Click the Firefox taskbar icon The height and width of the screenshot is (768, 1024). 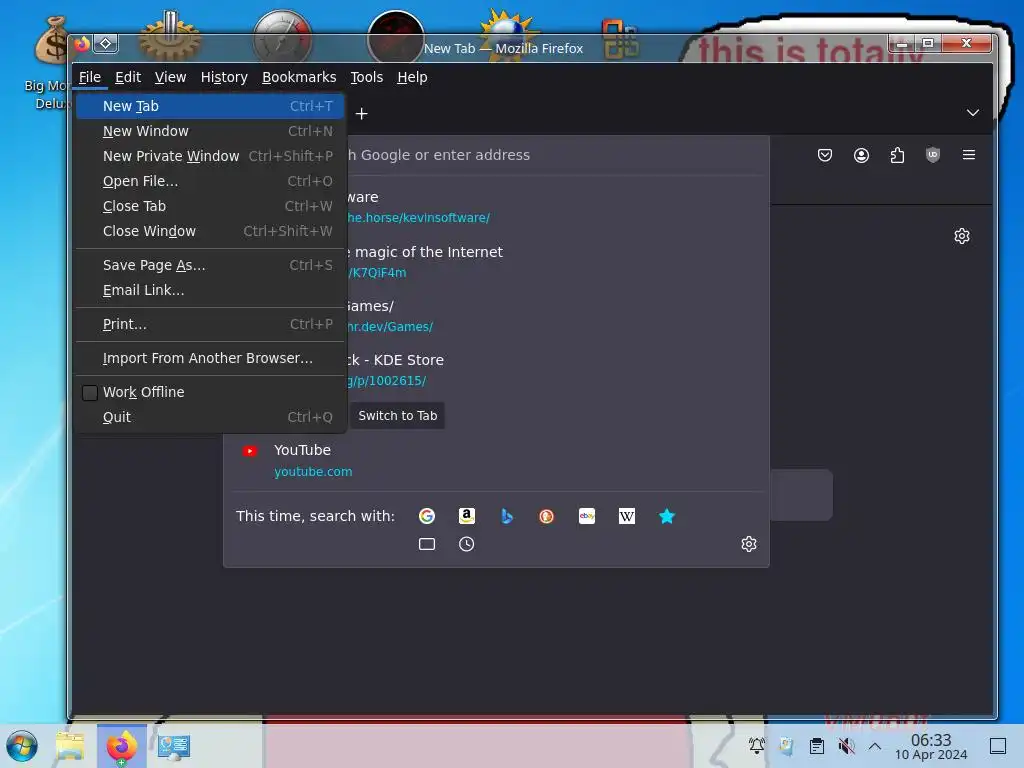(x=121, y=746)
